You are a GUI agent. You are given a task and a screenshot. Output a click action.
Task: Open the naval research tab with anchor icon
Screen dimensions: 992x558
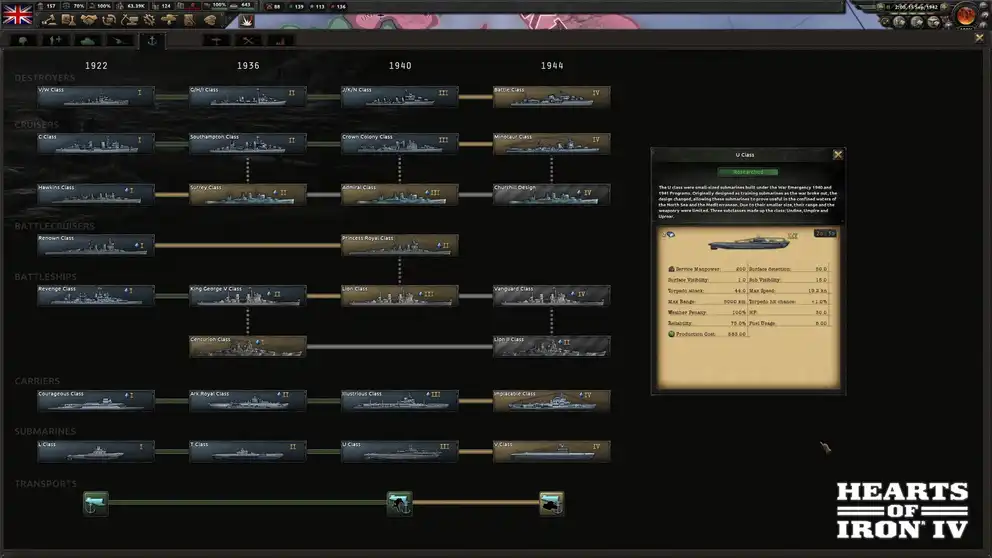coord(152,41)
